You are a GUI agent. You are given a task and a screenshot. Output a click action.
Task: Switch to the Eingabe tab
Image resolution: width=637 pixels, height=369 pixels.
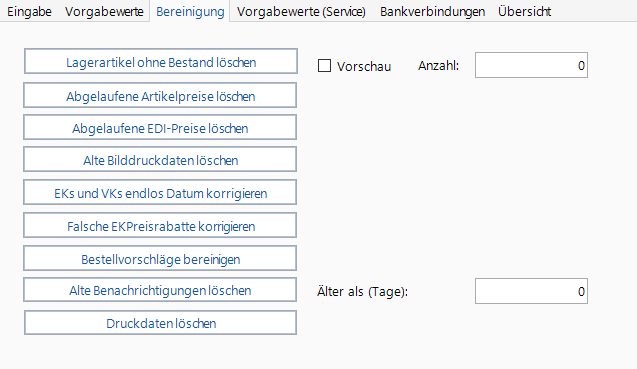pyautogui.click(x=29, y=11)
